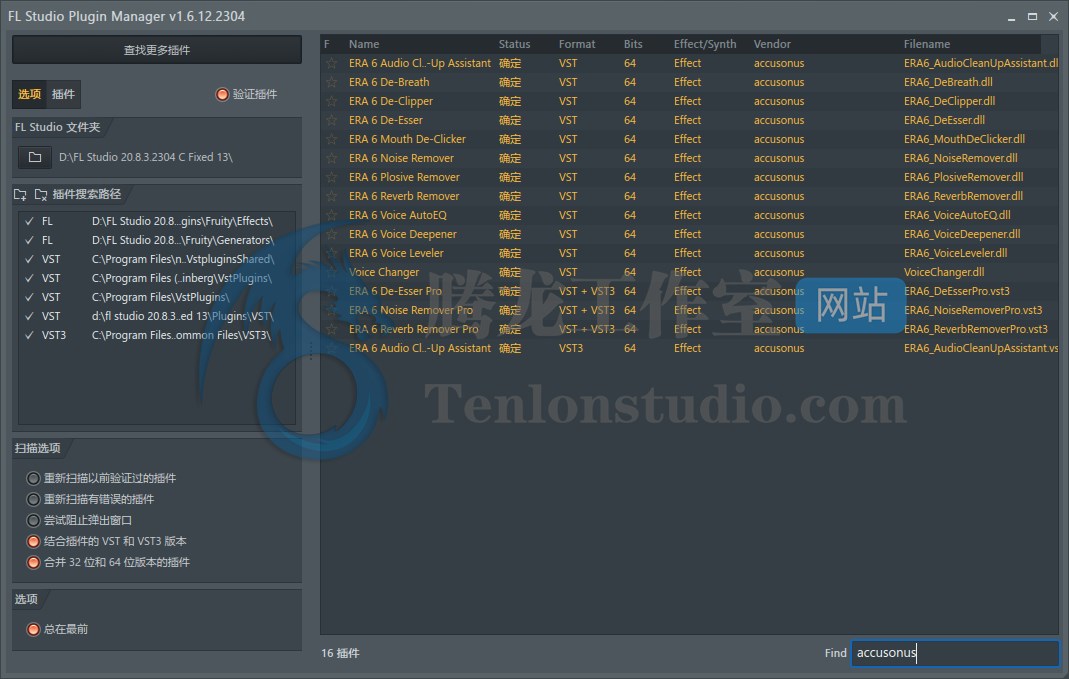The height and width of the screenshot is (679, 1069).
Task: Click ERA6_VoiceAutoEQ.dll filename
Action: tap(957, 216)
